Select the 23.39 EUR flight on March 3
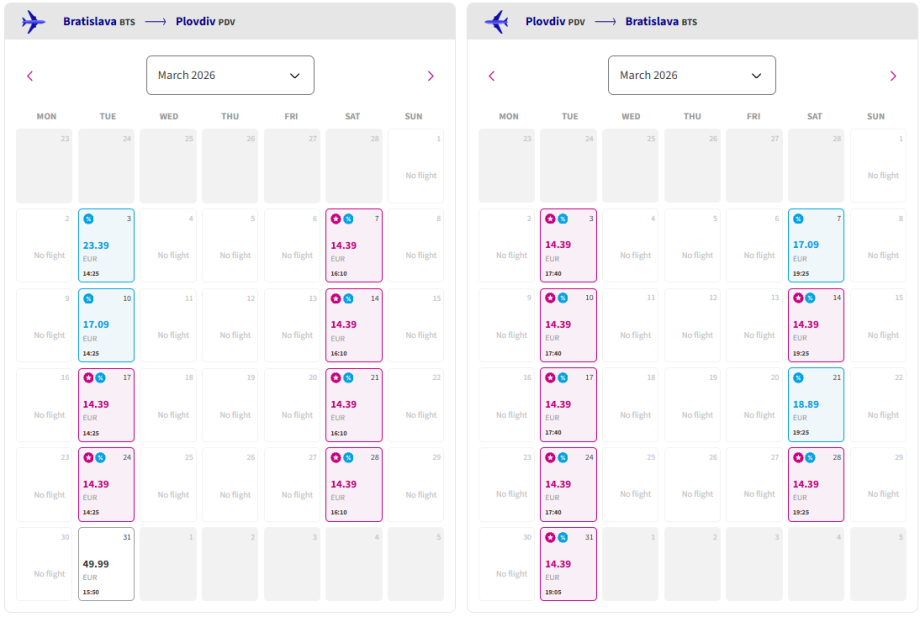The height and width of the screenshot is (617, 920). 106,246
